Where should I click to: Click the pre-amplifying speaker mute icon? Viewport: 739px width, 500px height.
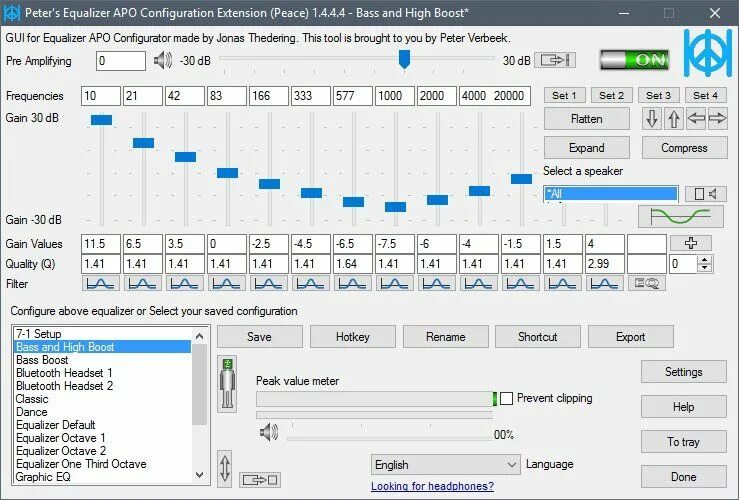click(163, 60)
